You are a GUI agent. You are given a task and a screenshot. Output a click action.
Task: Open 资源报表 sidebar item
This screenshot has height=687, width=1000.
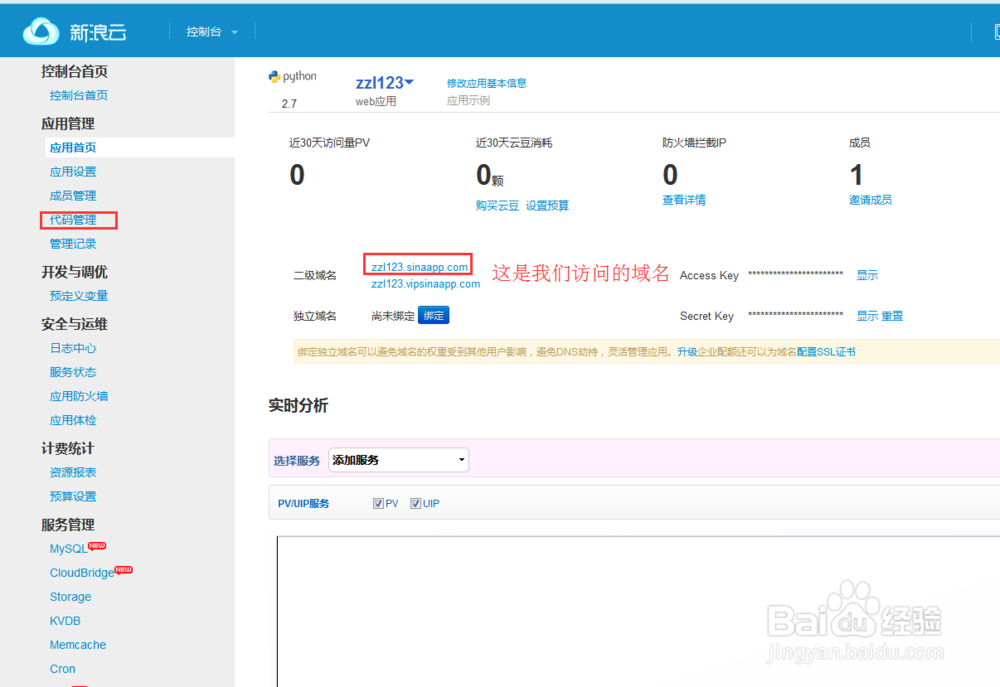(x=73, y=473)
